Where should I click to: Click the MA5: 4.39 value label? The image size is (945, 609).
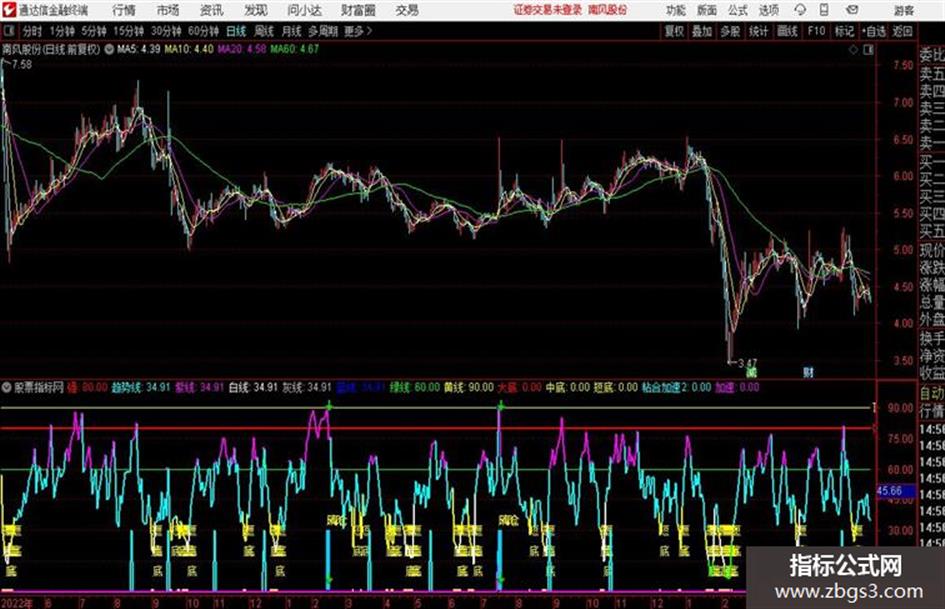pyautogui.click(x=139, y=49)
